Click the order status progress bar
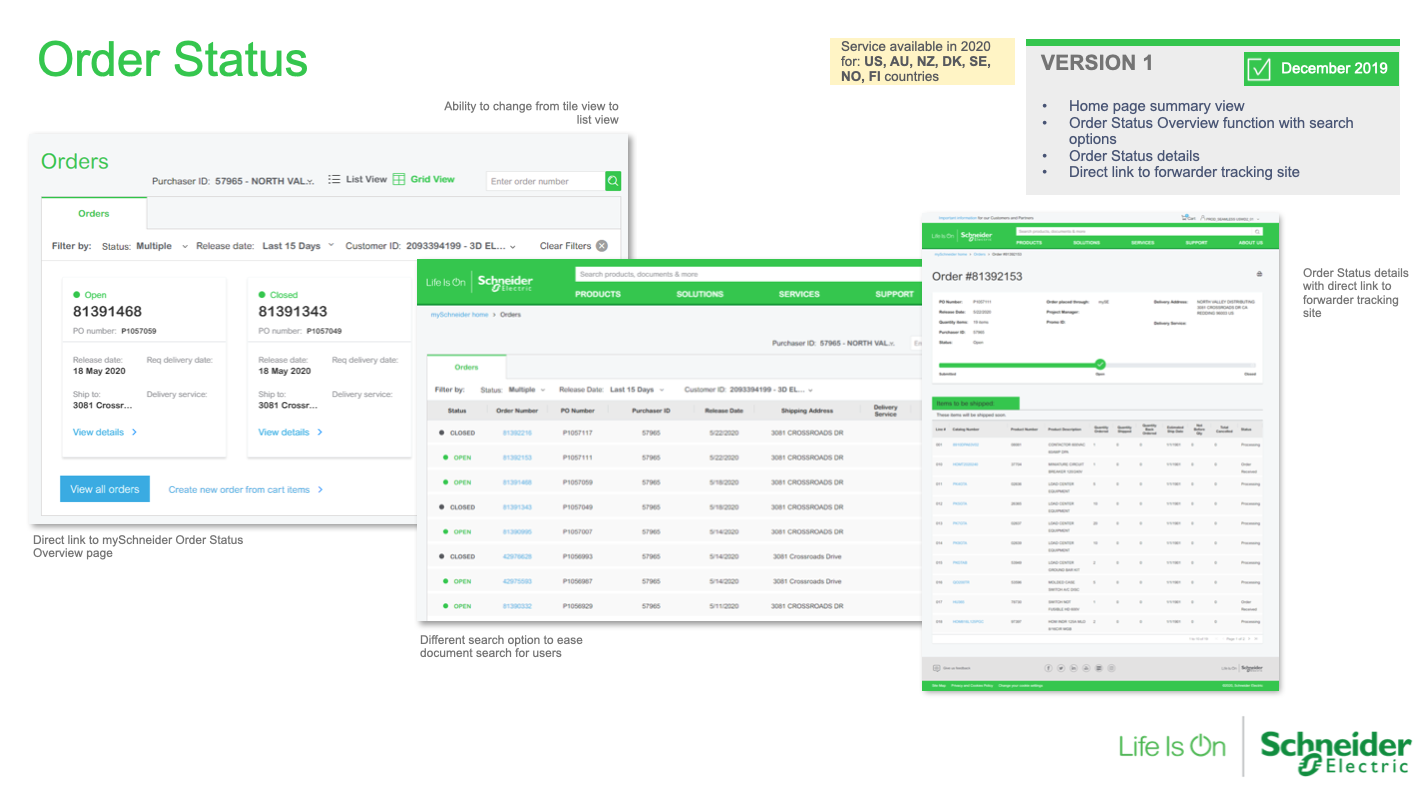Viewport: 1426px width, 798px height. [x=1097, y=364]
